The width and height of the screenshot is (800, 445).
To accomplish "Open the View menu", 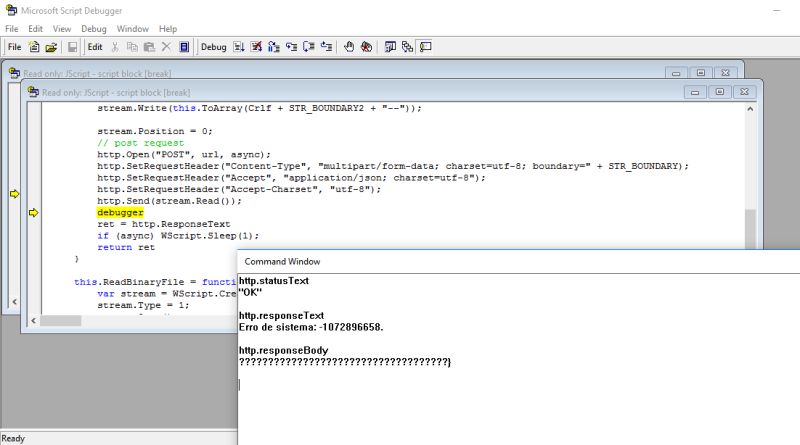I will pyautogui.click(x=62, y=29).
